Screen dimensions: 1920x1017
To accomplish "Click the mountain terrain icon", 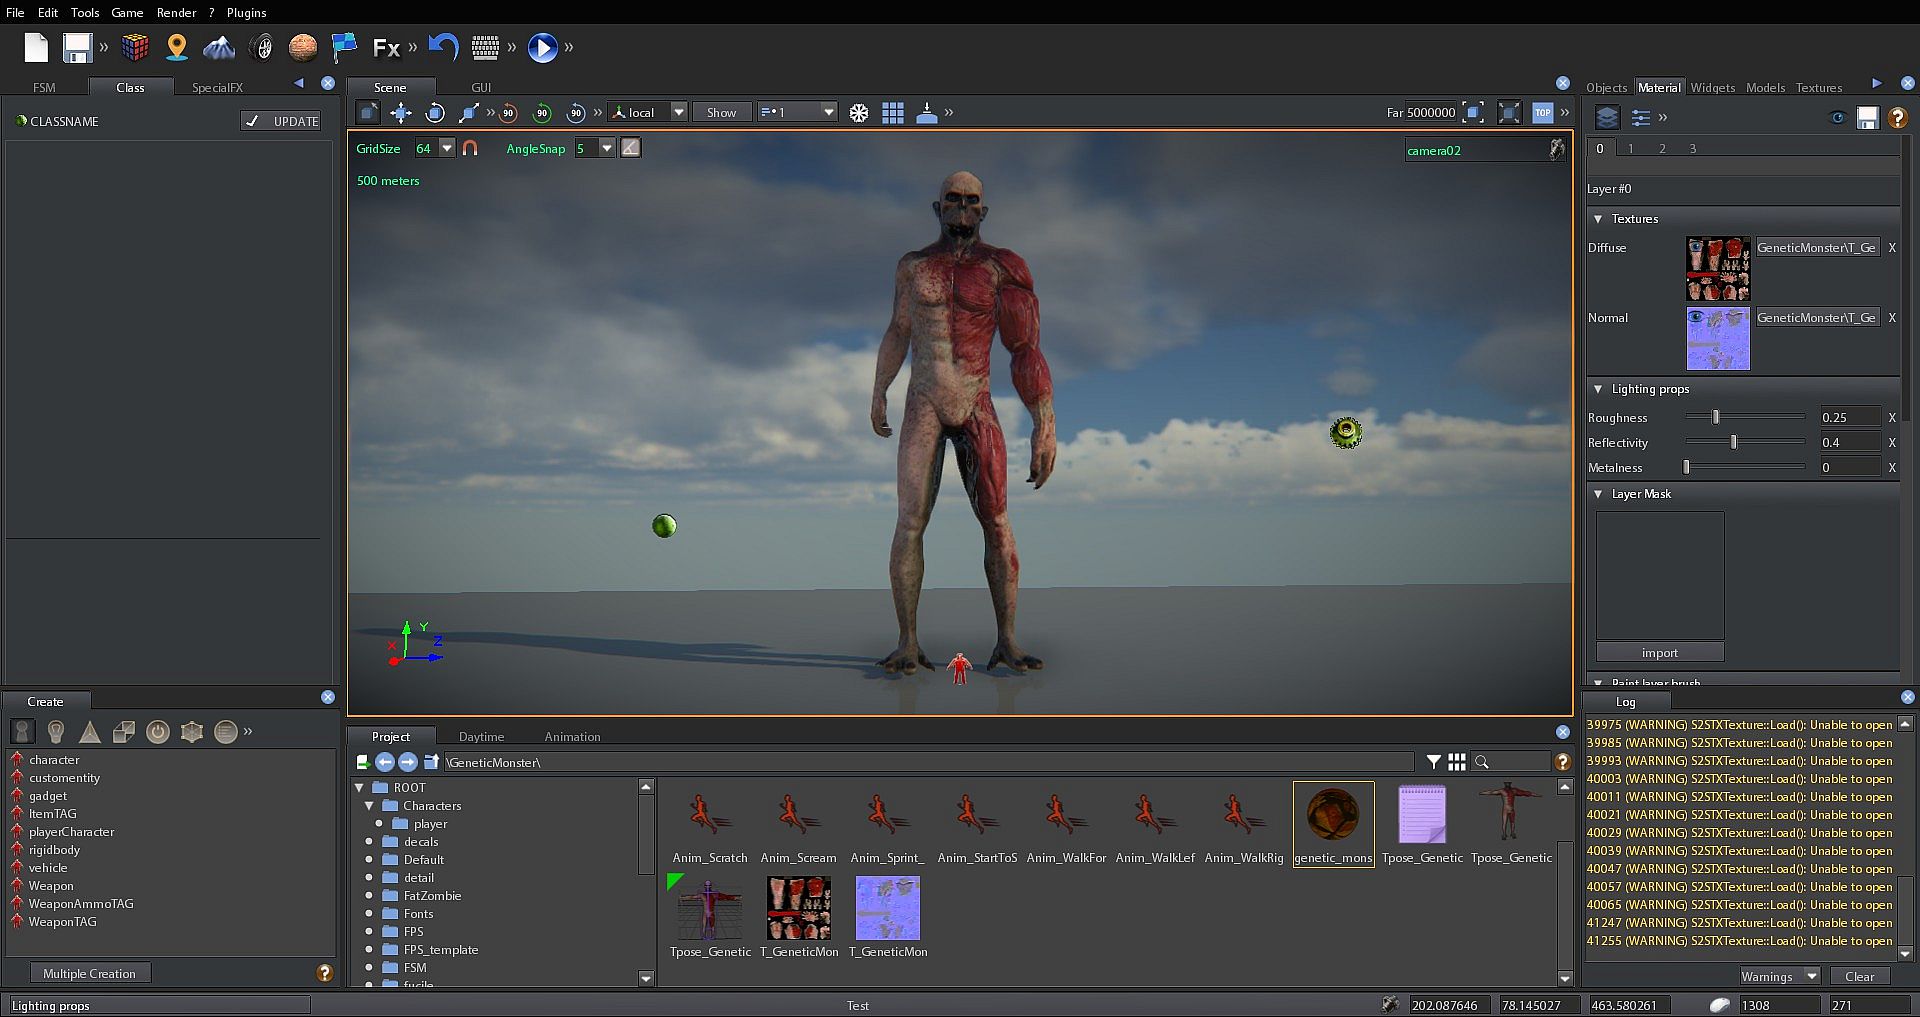I will [x=219, y=47].
